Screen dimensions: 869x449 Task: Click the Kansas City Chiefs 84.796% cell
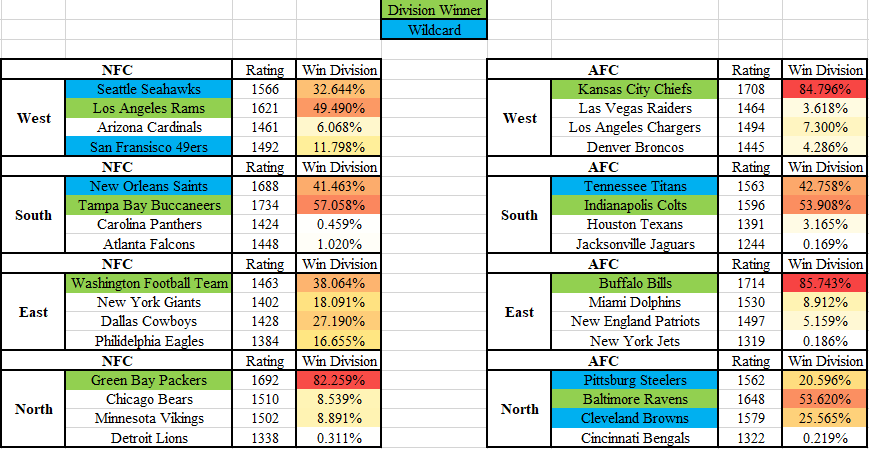[825, 89]
